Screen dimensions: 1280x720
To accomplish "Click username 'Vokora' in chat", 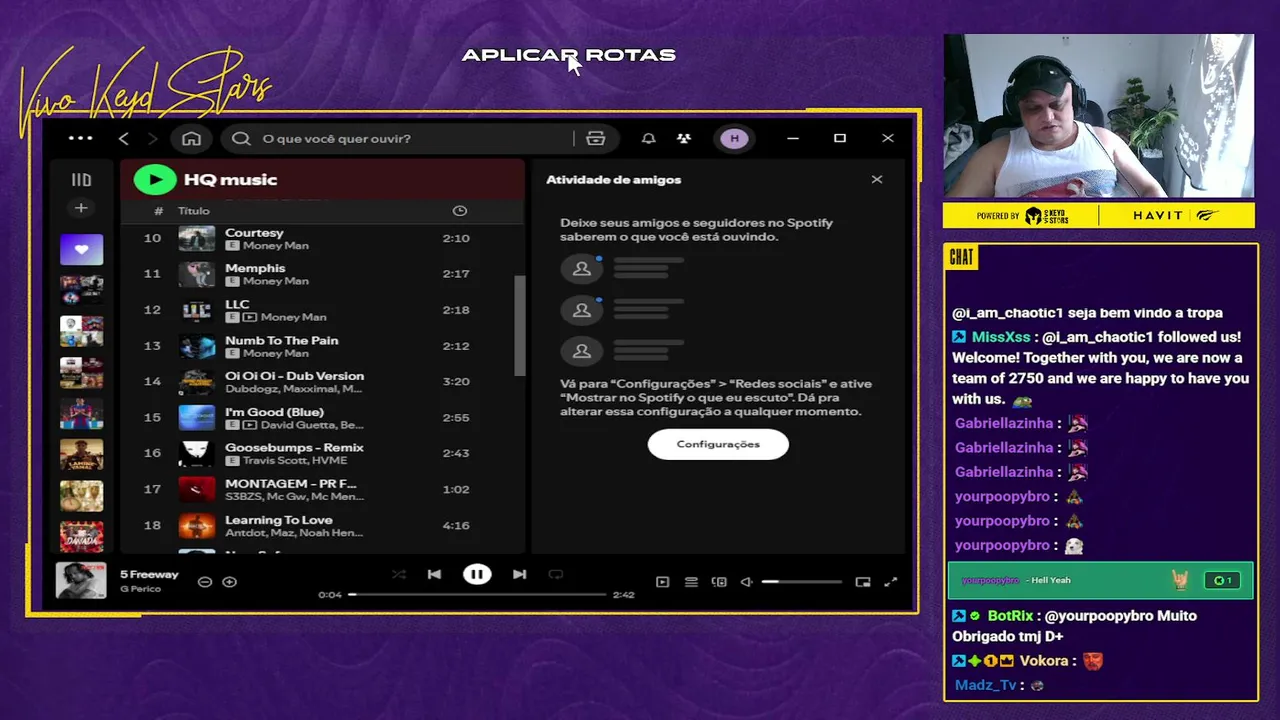I will pos(1044,661).
